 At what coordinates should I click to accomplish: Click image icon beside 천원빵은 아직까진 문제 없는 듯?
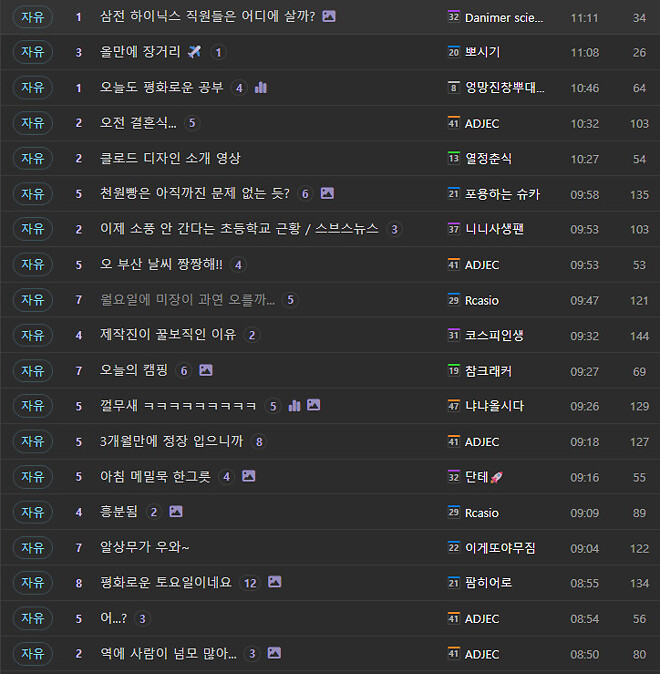[327, 194]
